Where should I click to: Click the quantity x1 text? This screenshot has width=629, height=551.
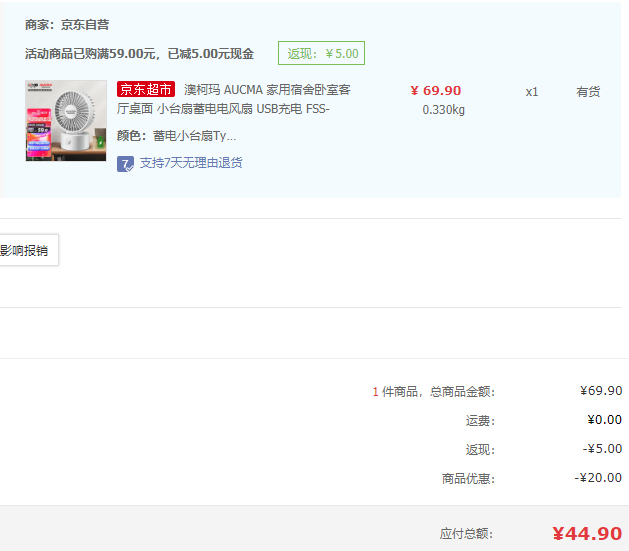click(532, 92)
